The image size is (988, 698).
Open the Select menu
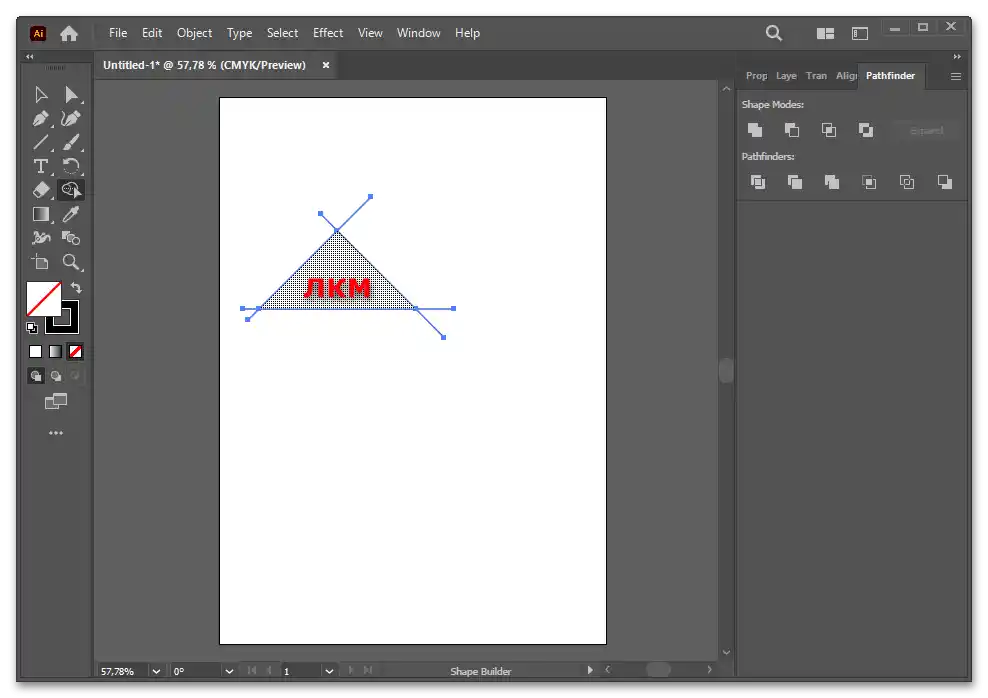282,33
